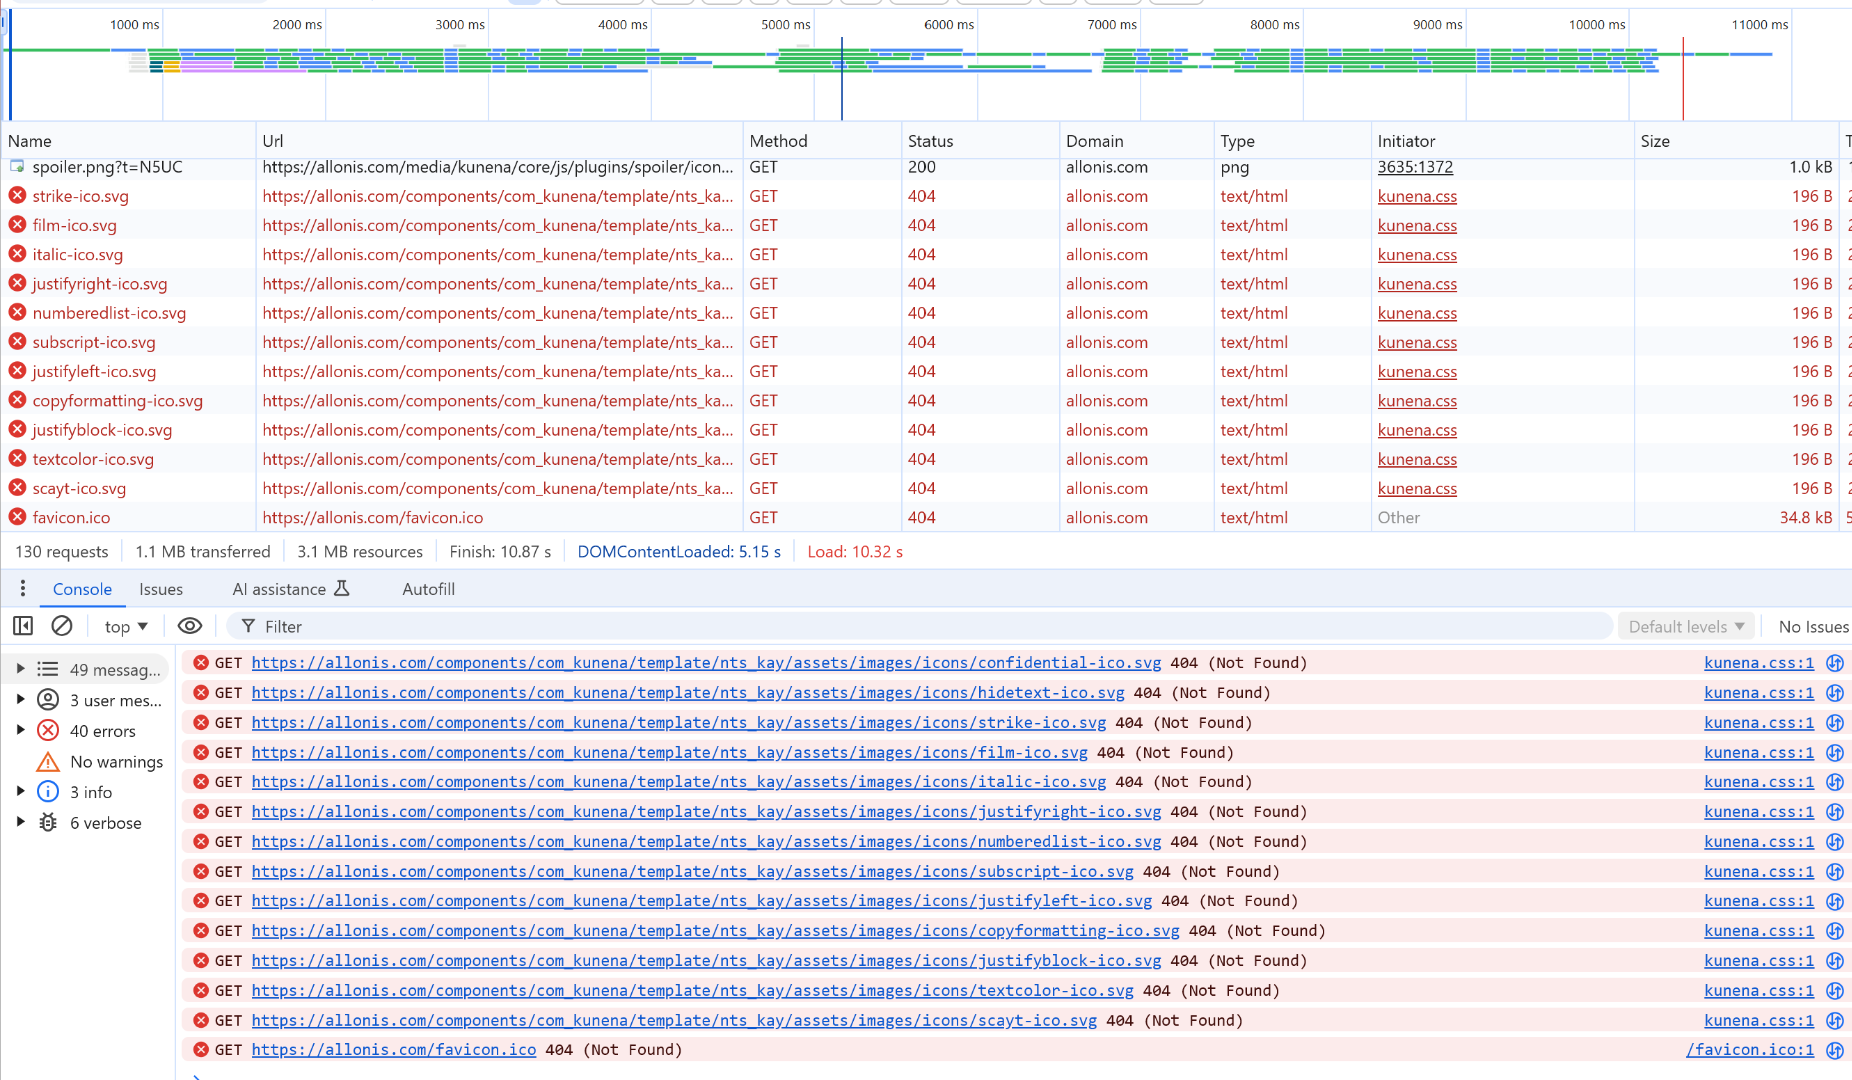Click the red Load marker in timeline
1852x1080 pixels.
click(1683, 80)
